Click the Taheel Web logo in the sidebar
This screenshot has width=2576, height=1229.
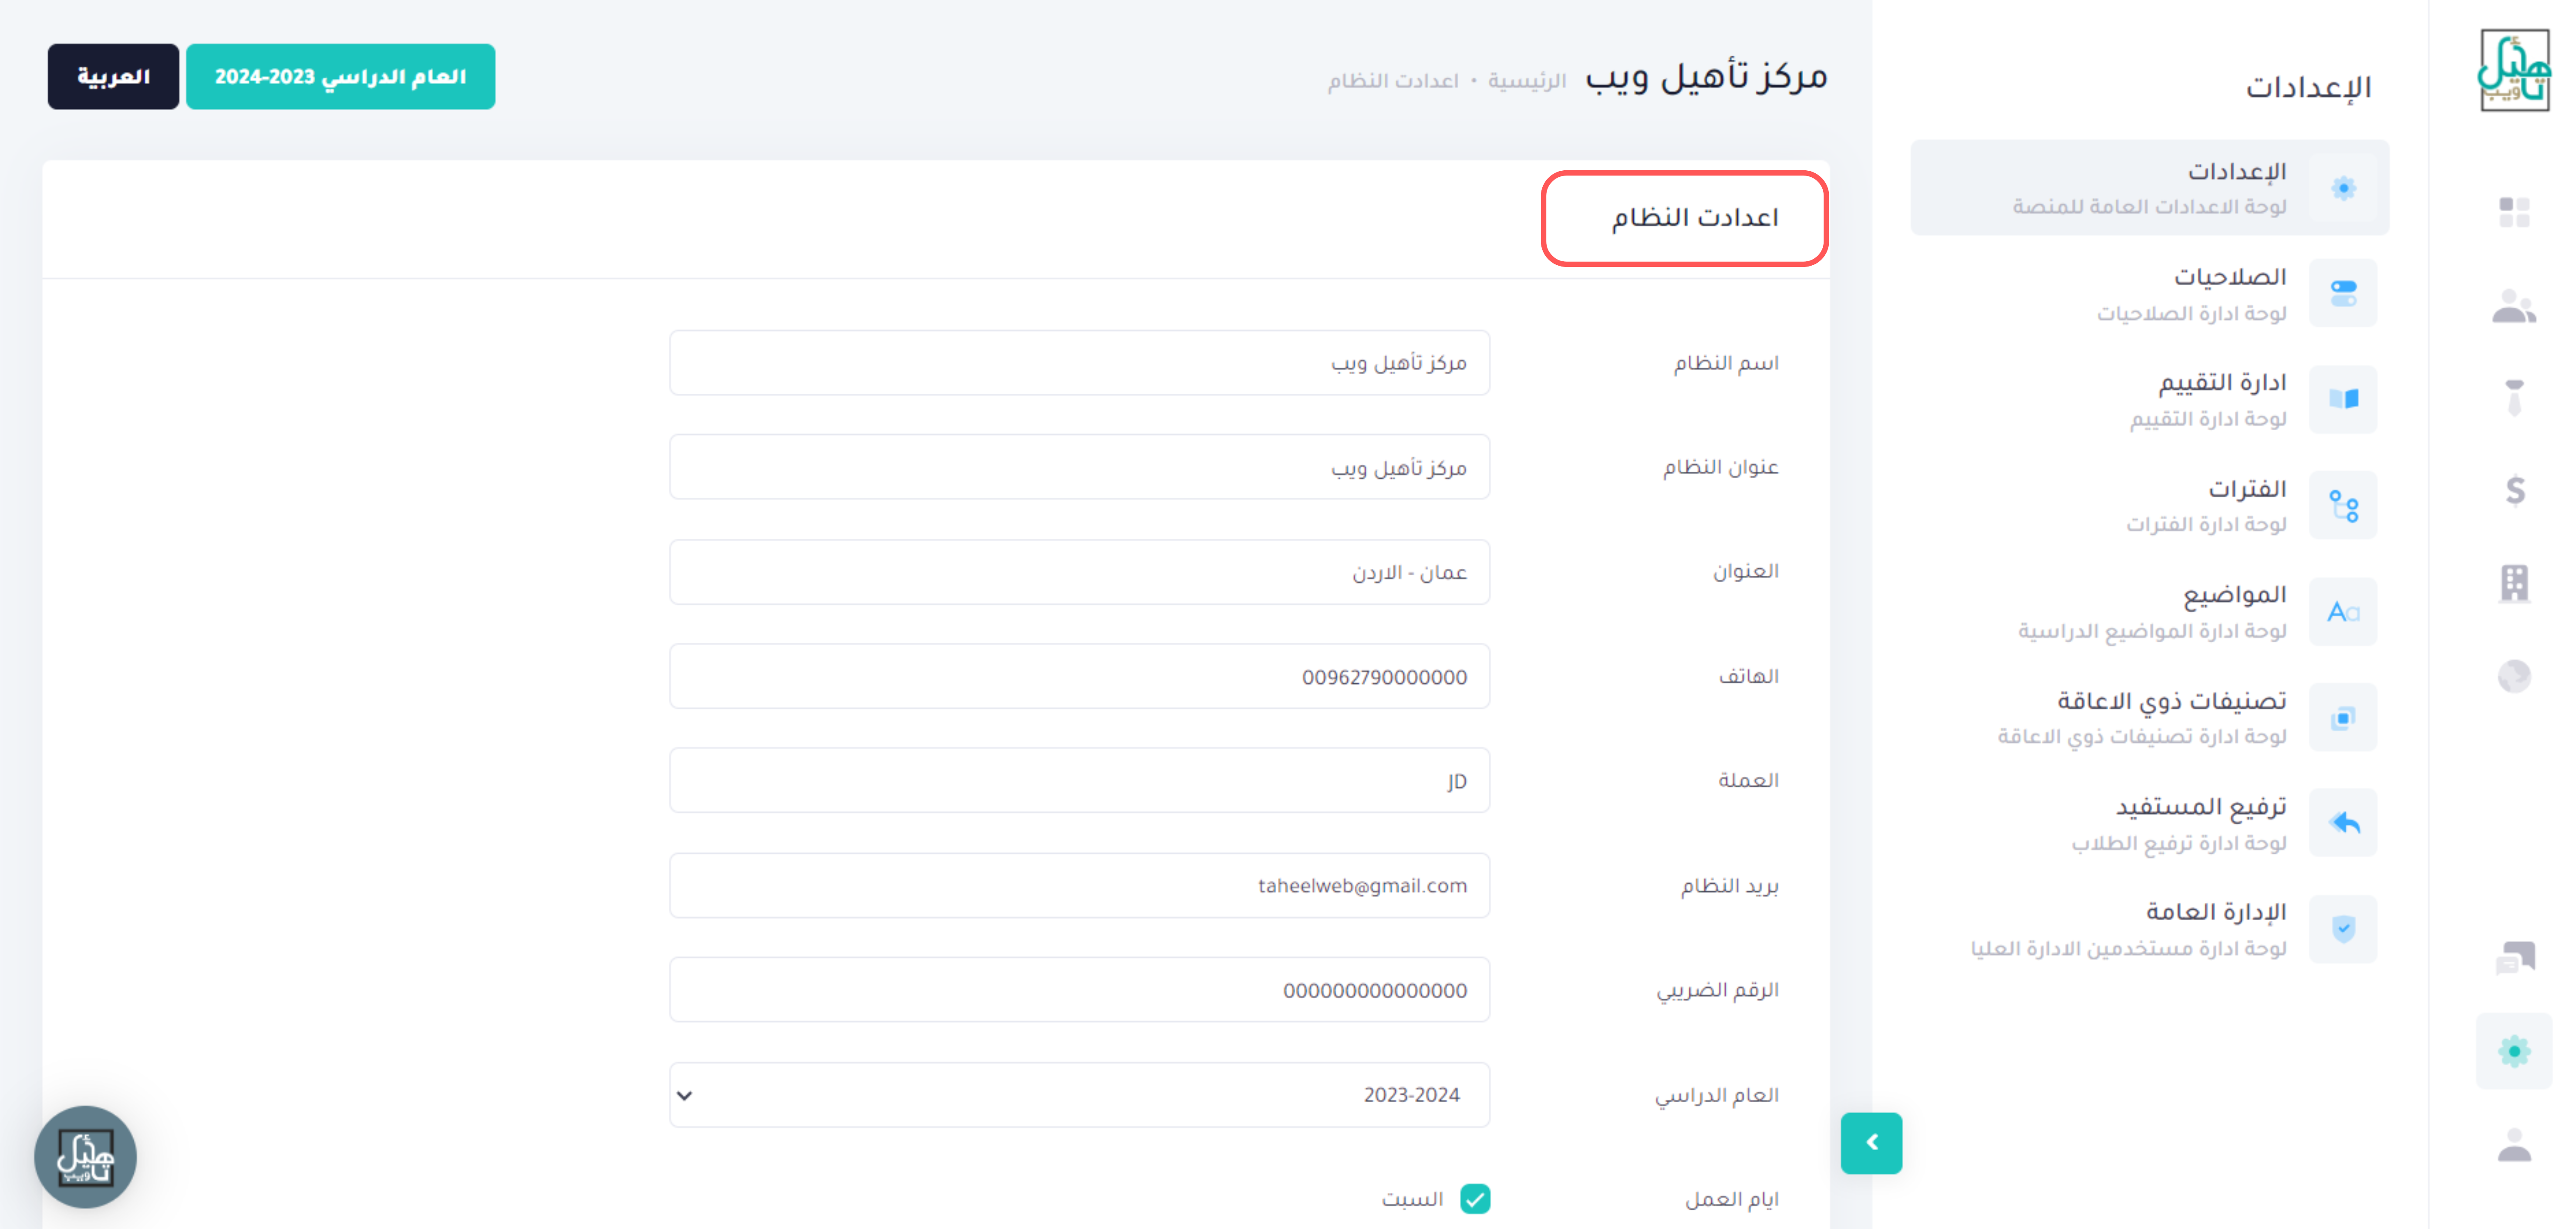click(x=2514, y=70)
